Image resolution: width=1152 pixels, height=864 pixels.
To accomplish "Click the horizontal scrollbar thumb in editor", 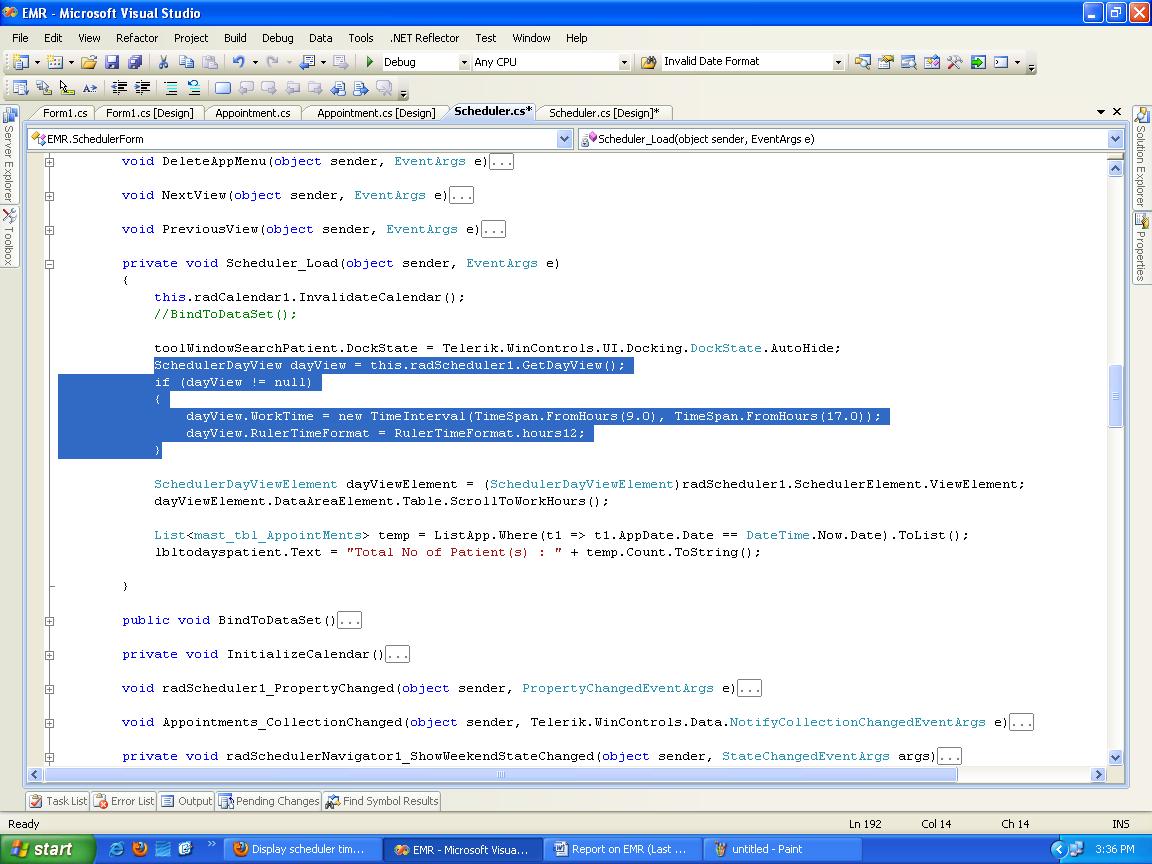I will 502,774.
